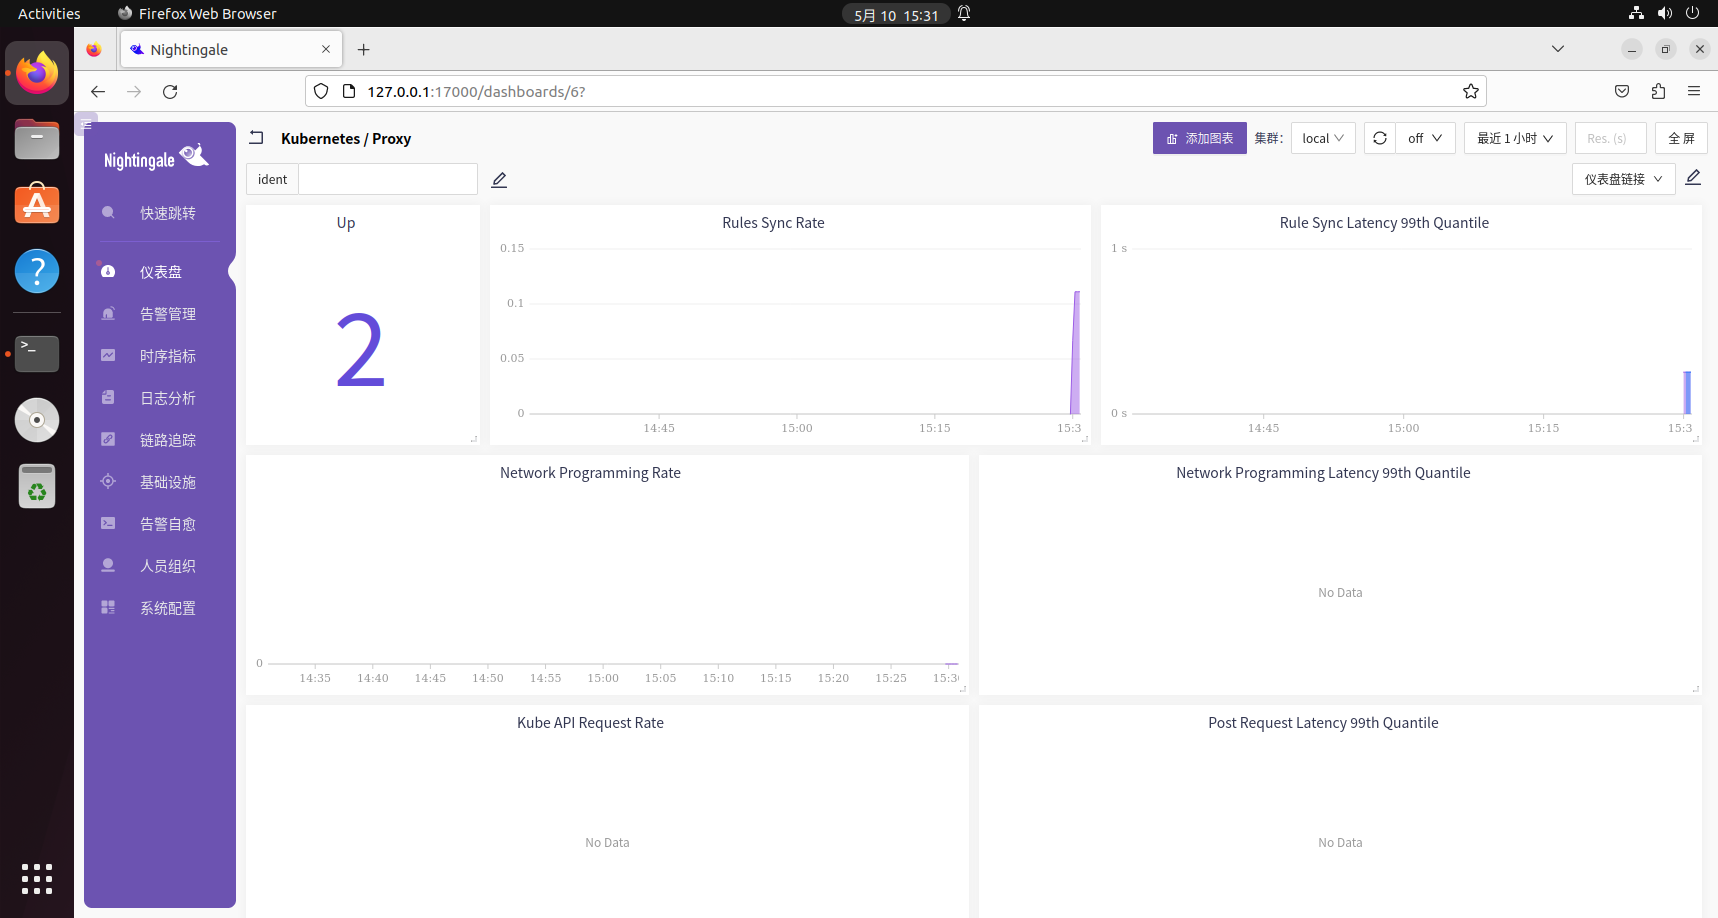Click the Res. (s) input field
Viewport: 1718px width, 918px height.
point(1610,138)
